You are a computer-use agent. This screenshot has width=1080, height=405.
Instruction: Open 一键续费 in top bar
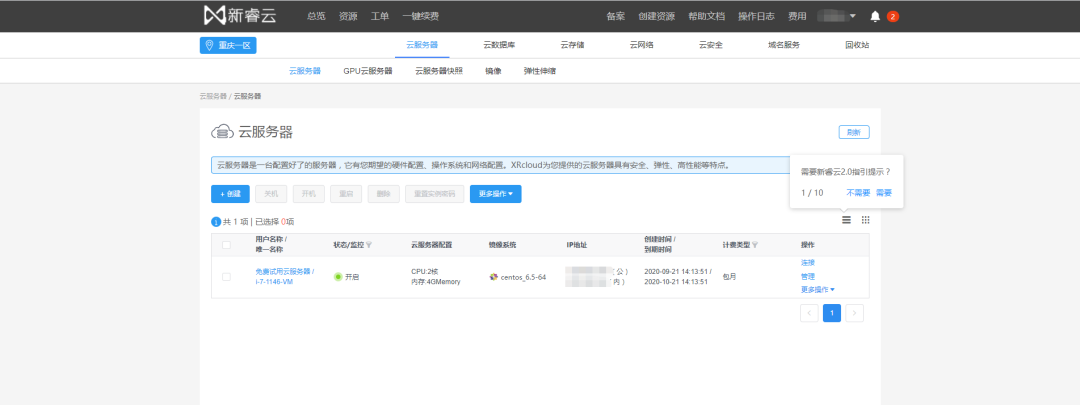[420, 17]
